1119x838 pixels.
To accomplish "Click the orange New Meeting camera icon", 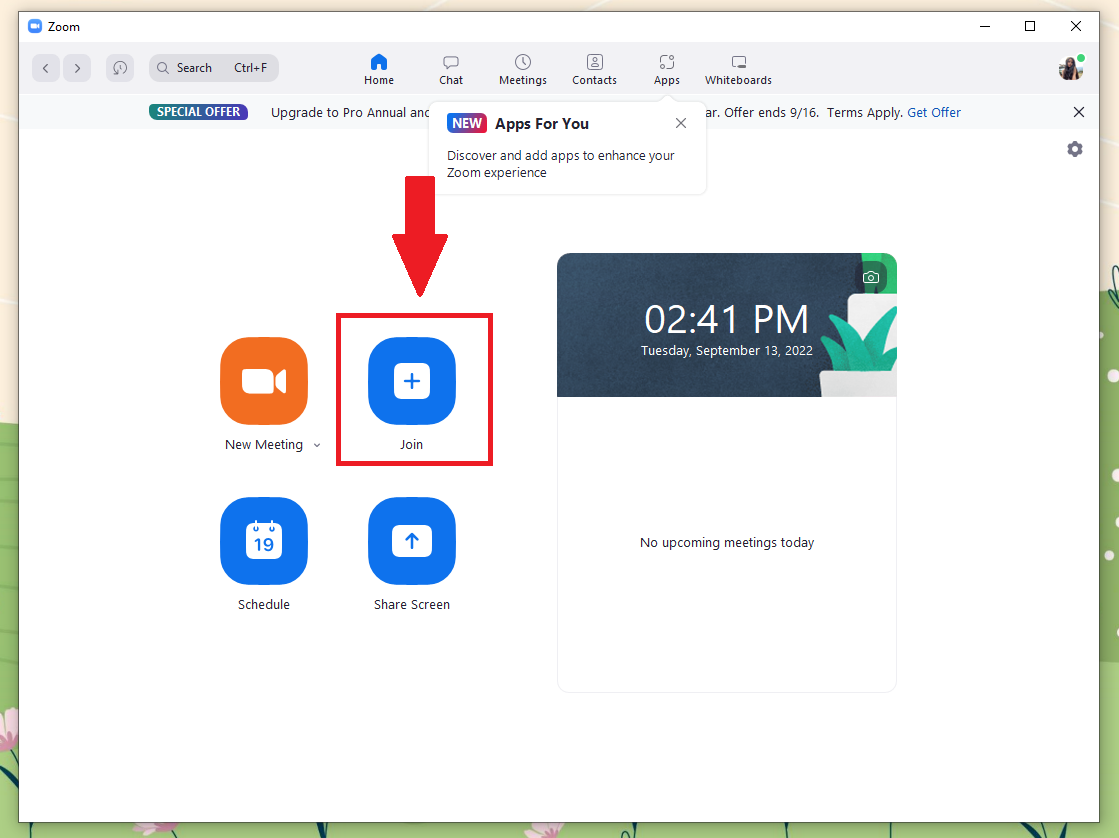I will (264, 381).
